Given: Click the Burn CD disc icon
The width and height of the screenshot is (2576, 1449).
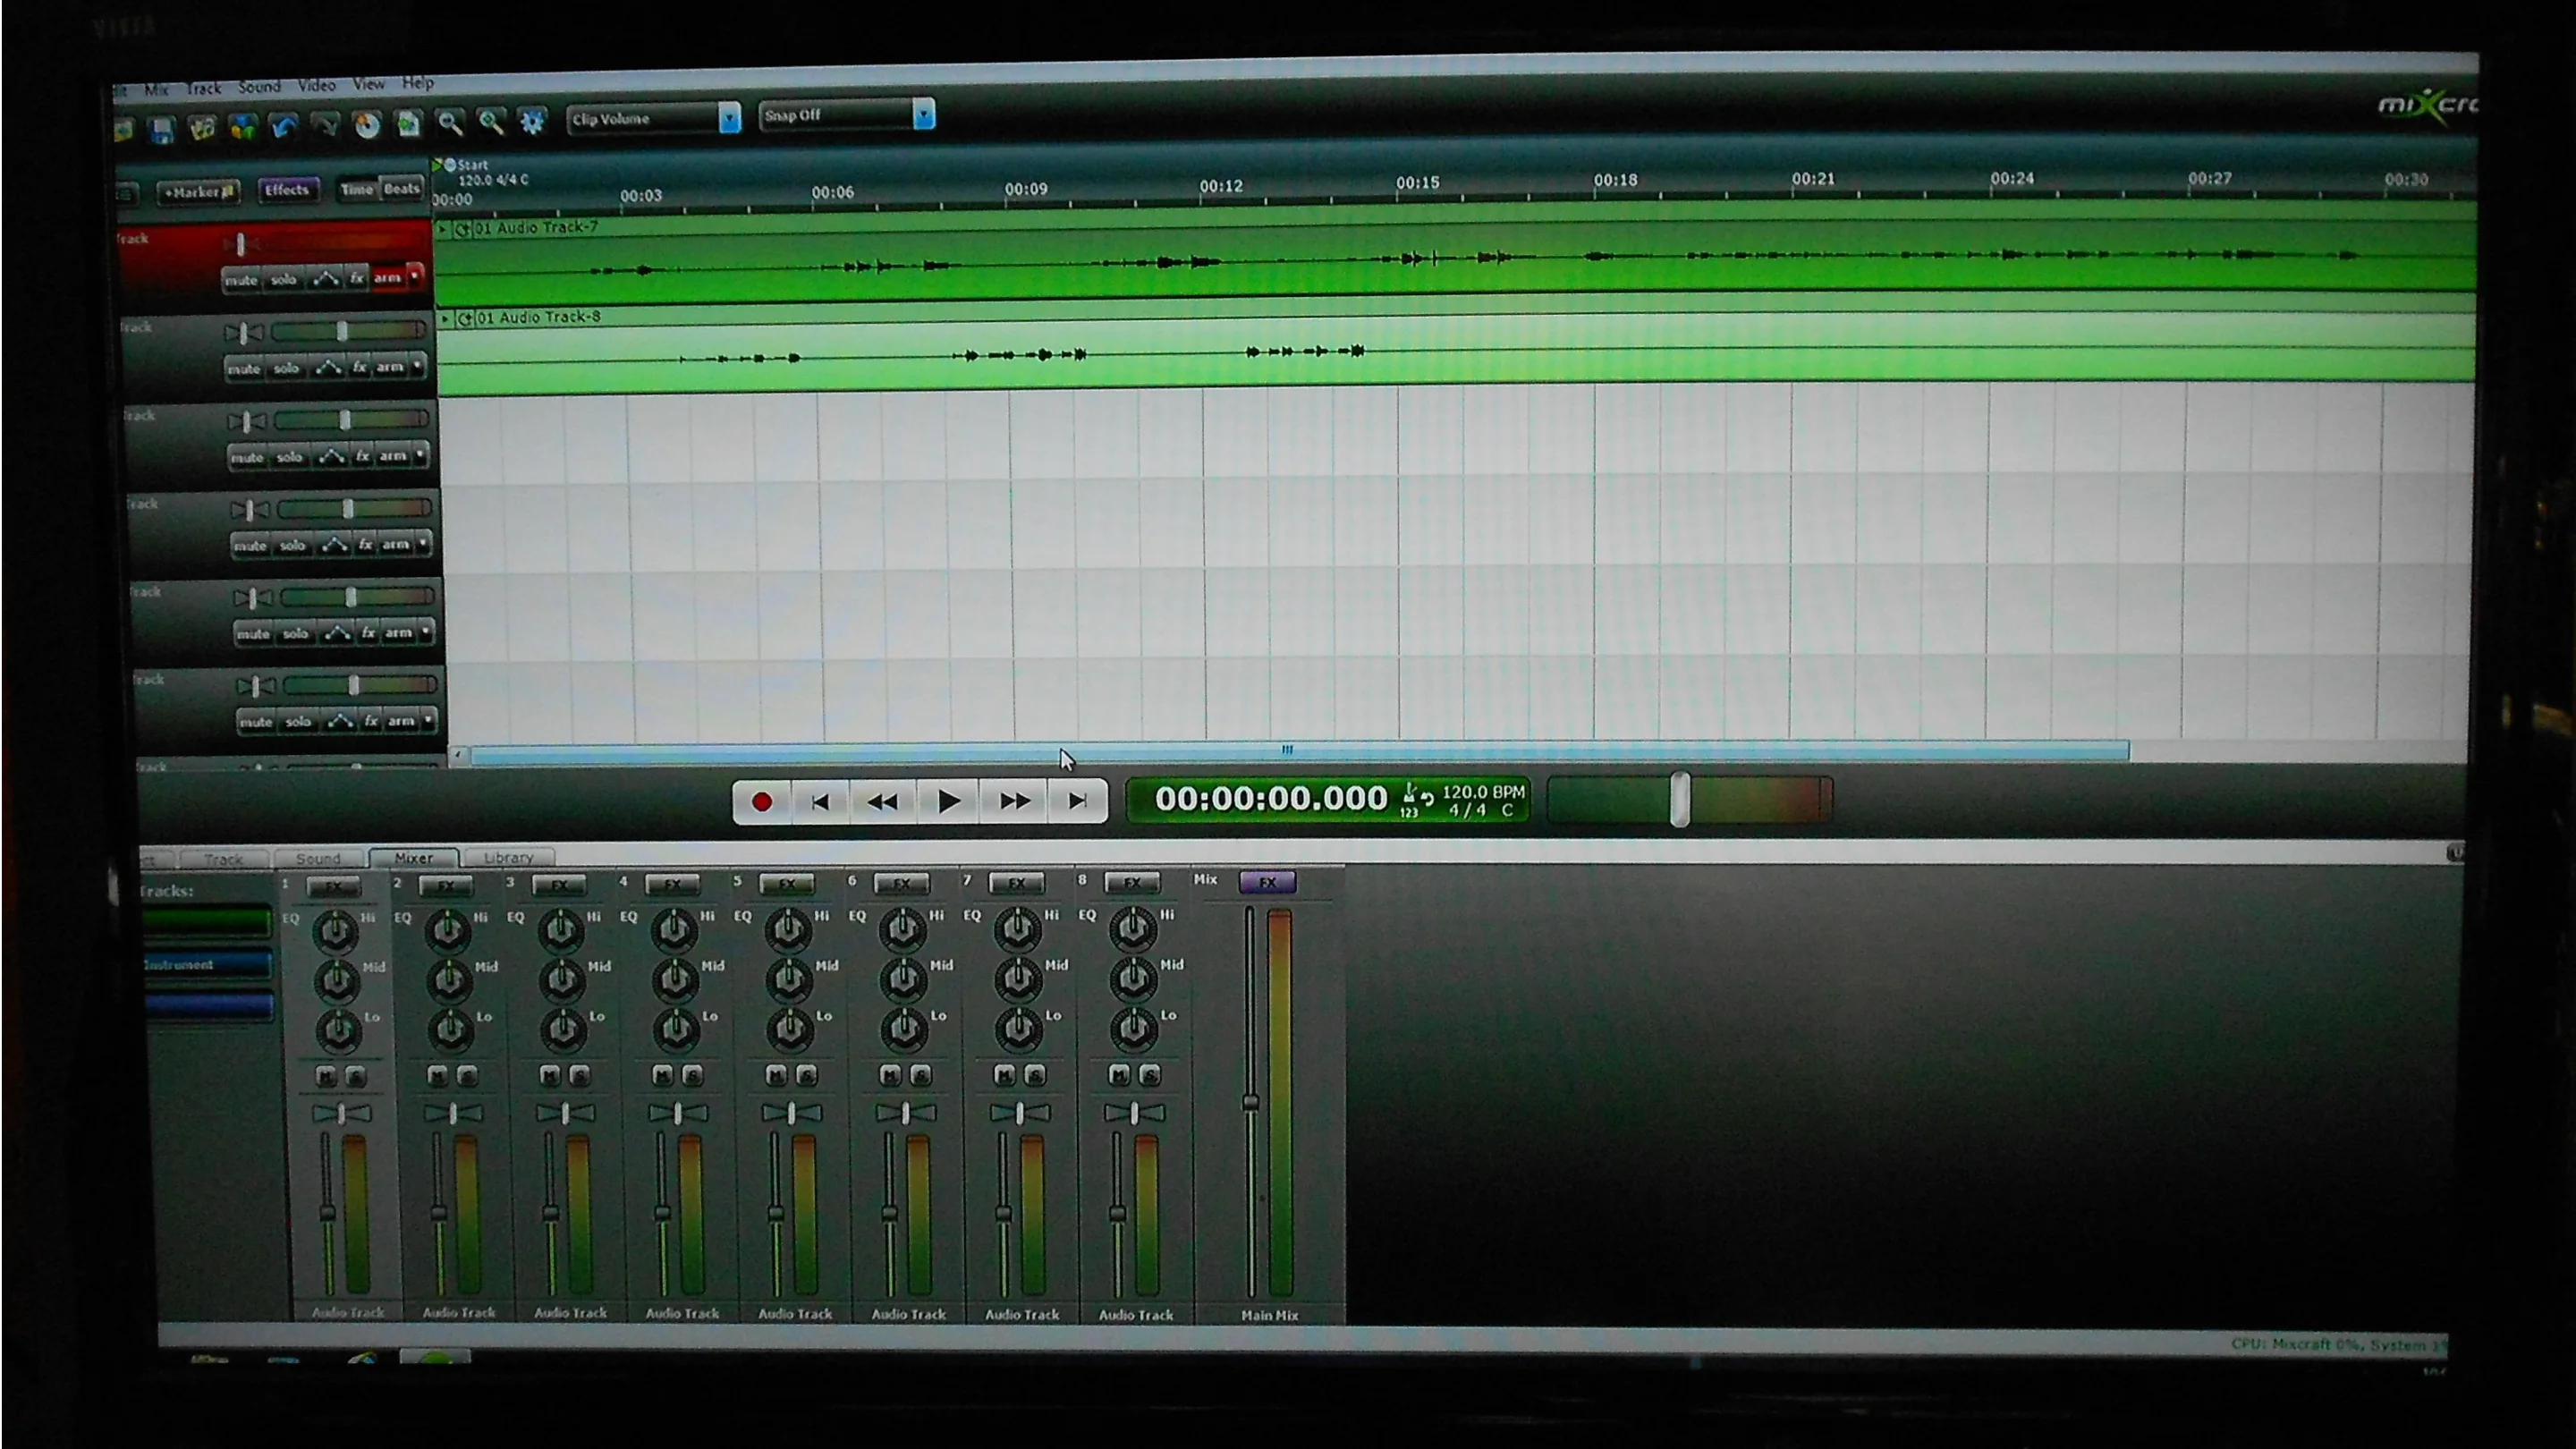Looking at the screenshot, I should 367,124.
